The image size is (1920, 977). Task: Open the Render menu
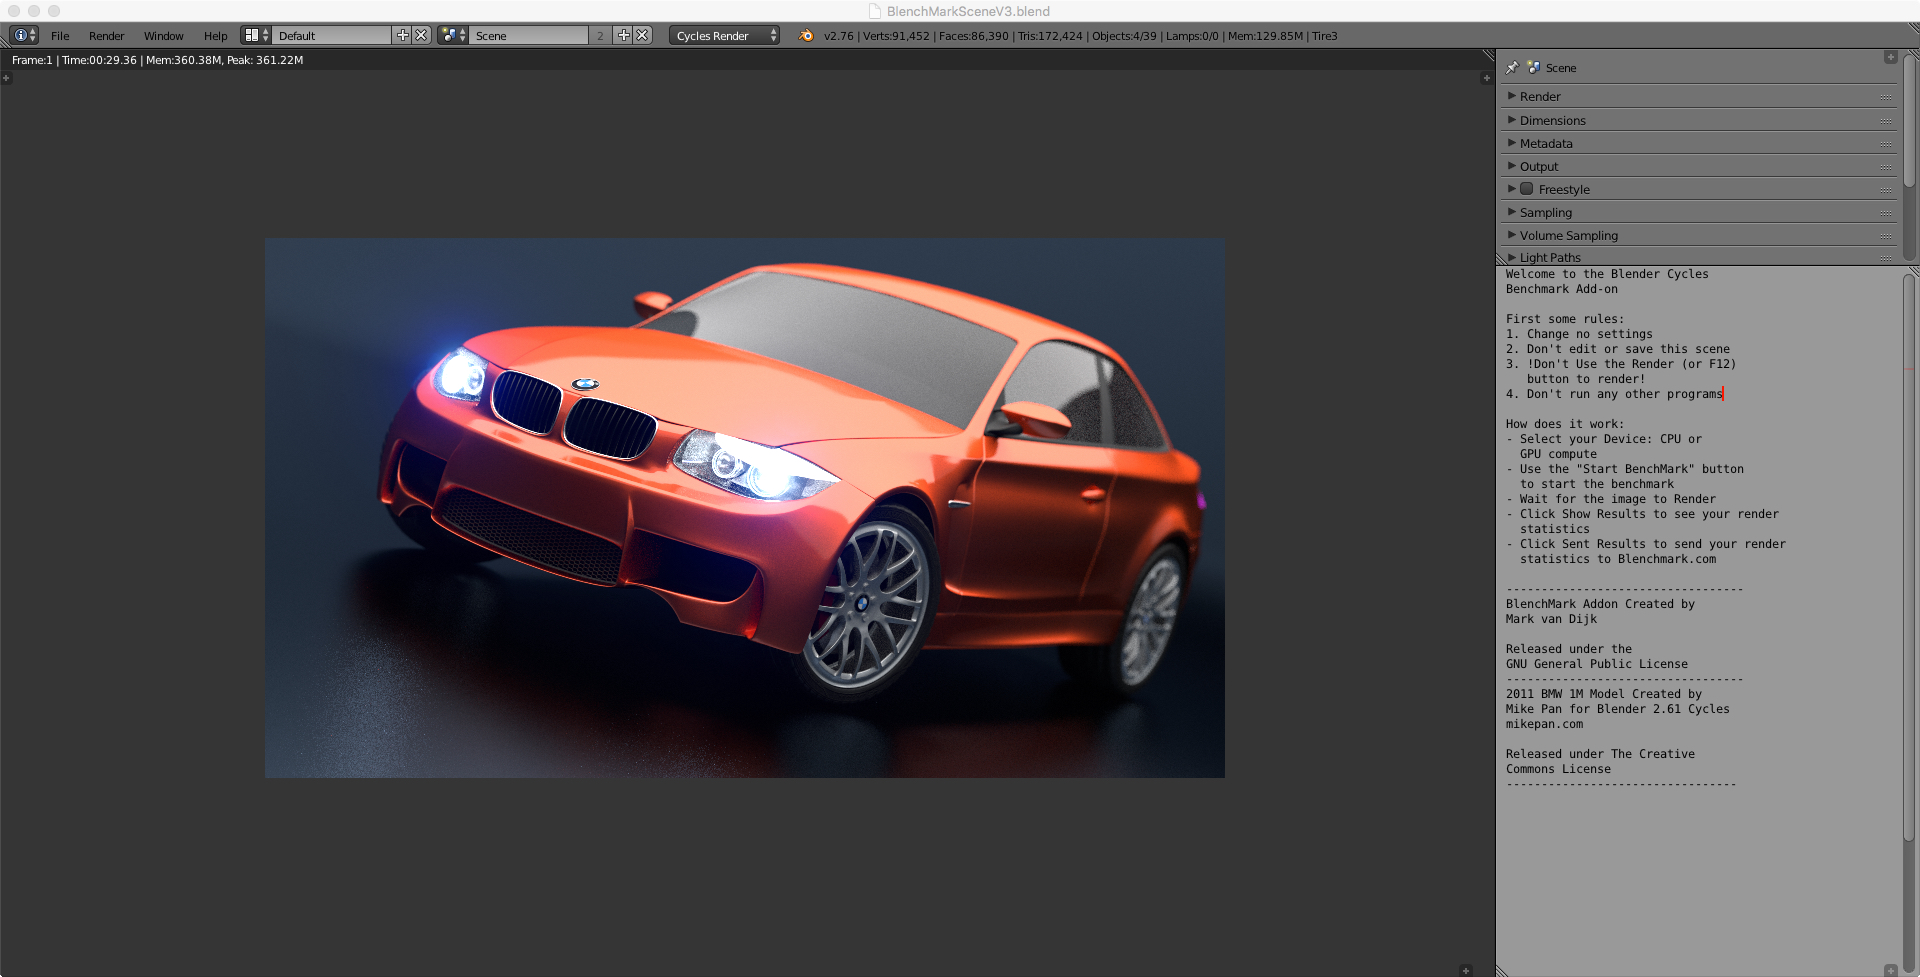click(106, 36)
